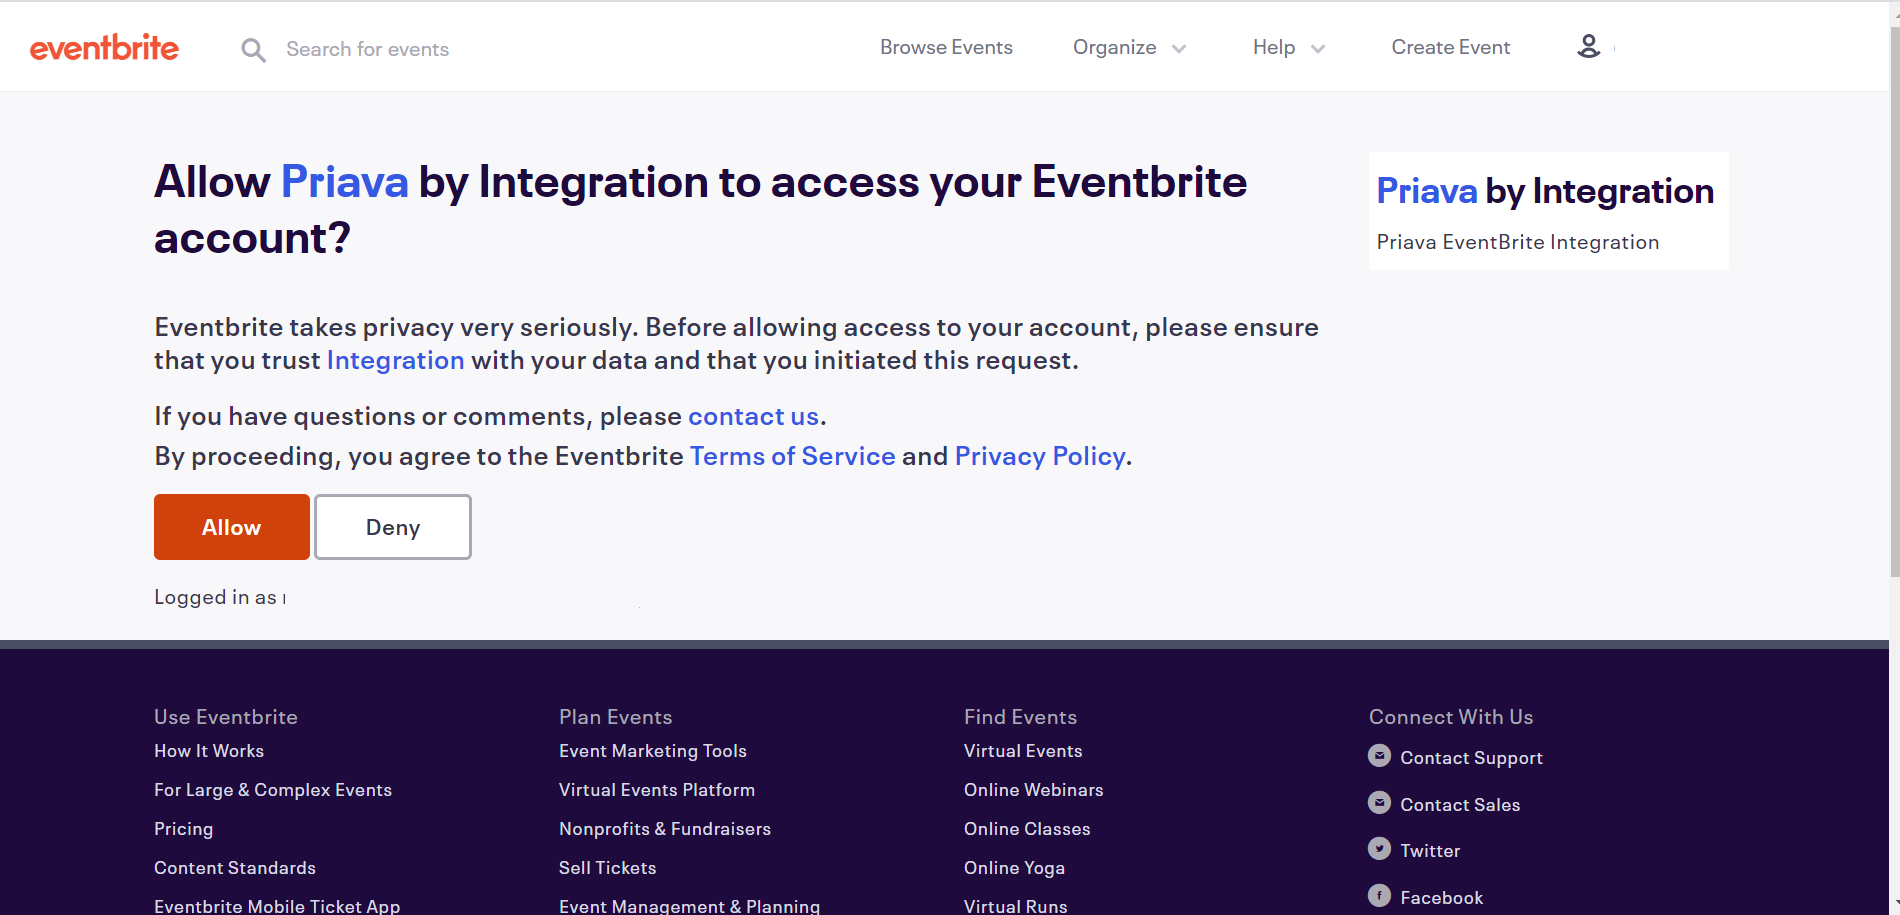The image size is (1900, 915).
Task: Click the Priava link in the heading
Action: [344, 182]
